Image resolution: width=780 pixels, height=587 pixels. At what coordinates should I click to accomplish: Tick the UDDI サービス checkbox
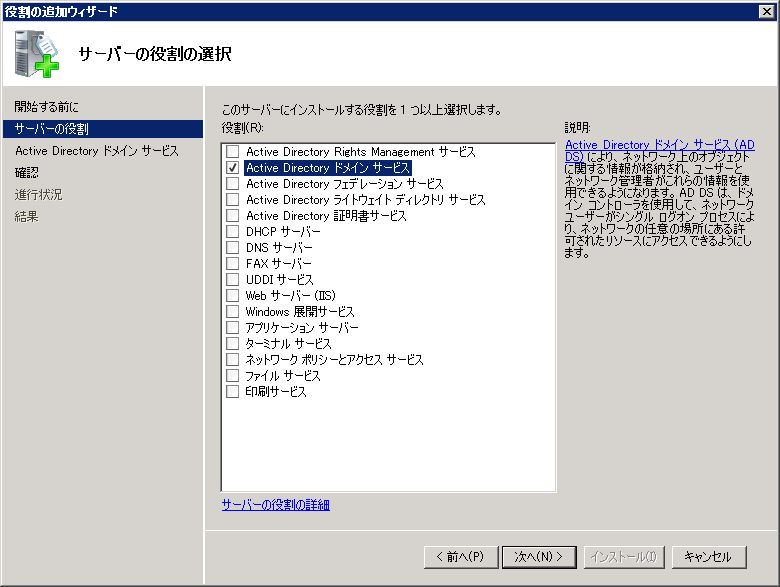pos(232,279)
